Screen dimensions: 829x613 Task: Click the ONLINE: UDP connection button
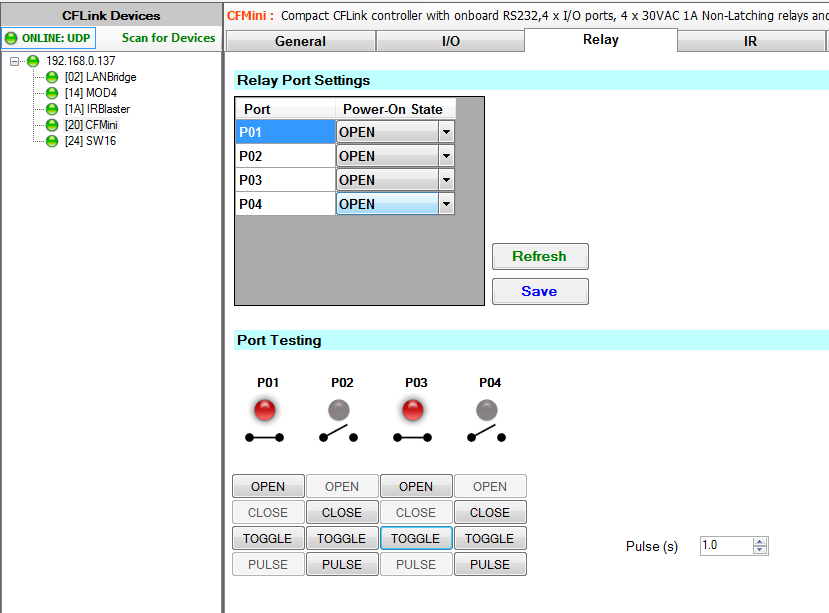(49, 38)
